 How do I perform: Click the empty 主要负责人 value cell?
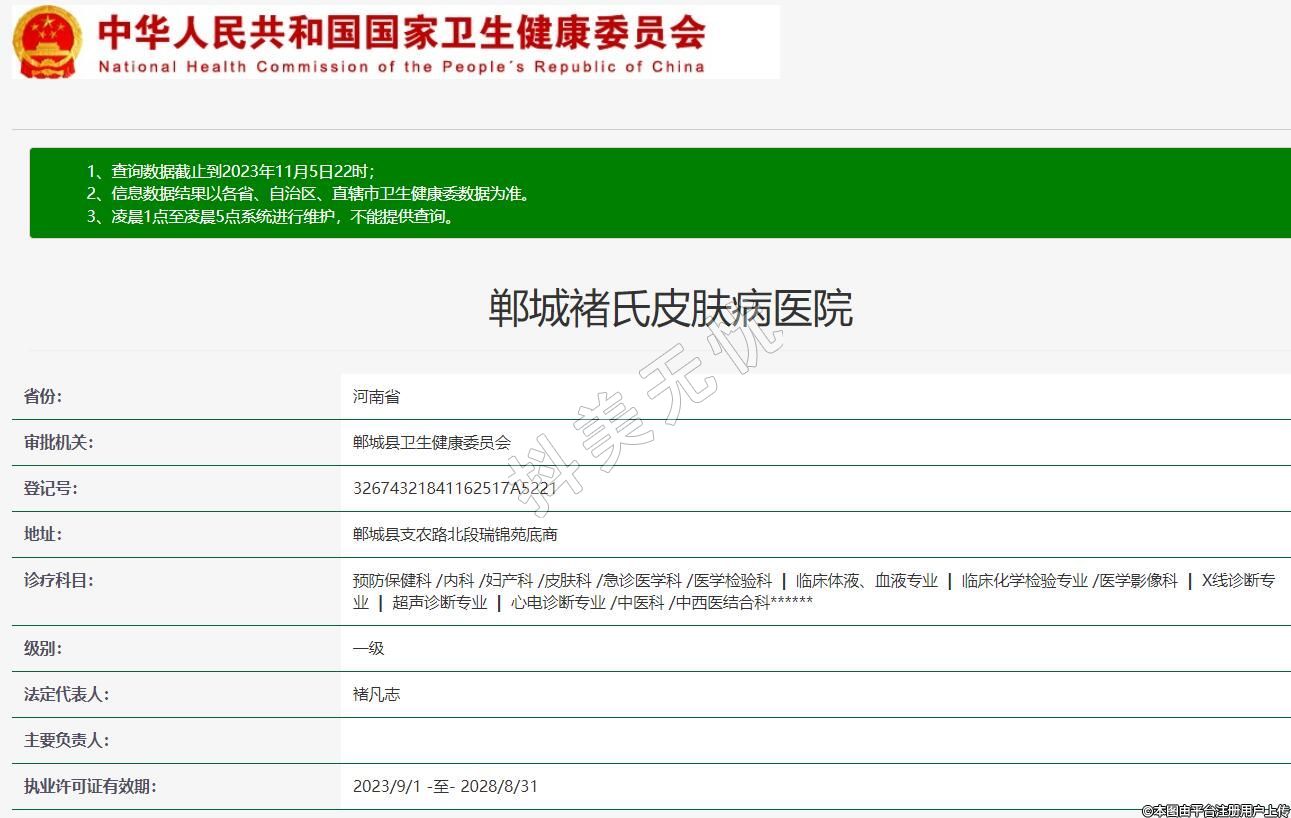click(x=815, y=741)
